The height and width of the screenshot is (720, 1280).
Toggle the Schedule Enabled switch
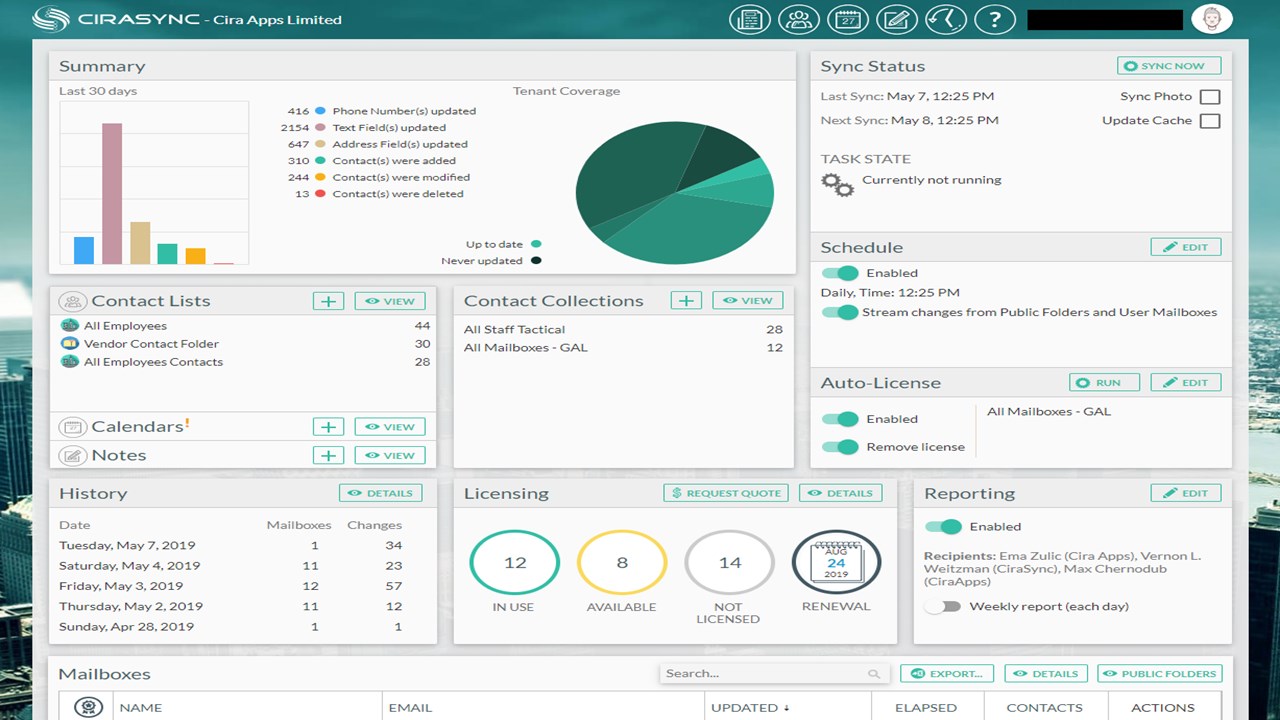pos(840,273)
